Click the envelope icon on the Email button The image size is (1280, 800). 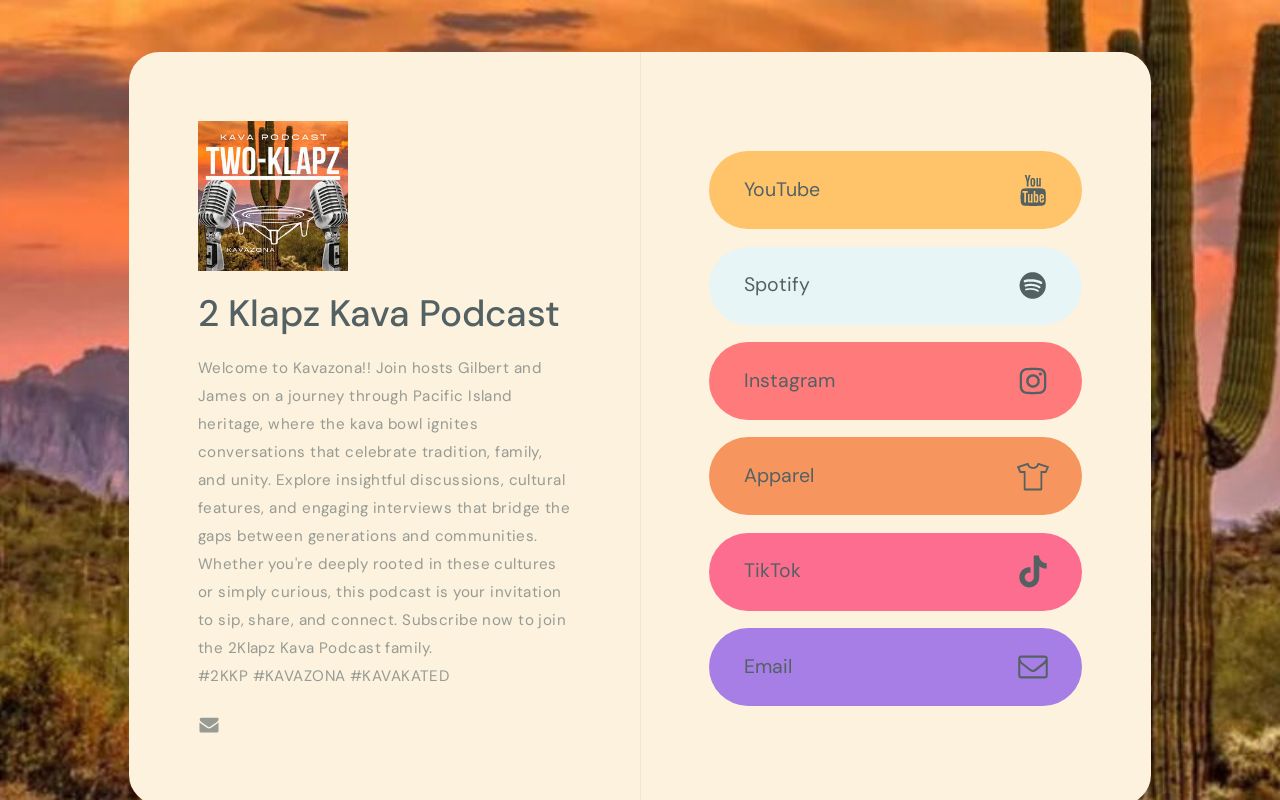pyautogui.click(x=1033, y=667)
